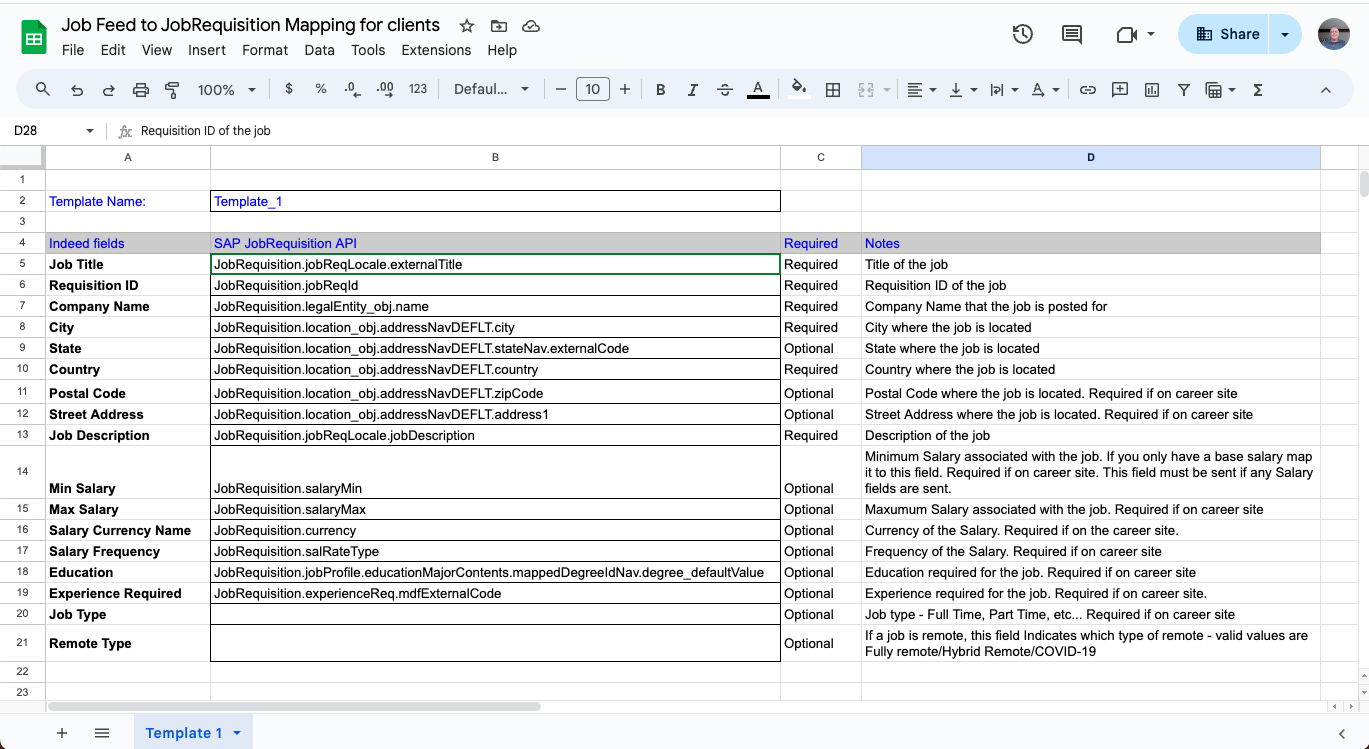Open the Name Box dropdown arrow
The height and width of the screenshot is (749, 1369).
coord(90,131)
